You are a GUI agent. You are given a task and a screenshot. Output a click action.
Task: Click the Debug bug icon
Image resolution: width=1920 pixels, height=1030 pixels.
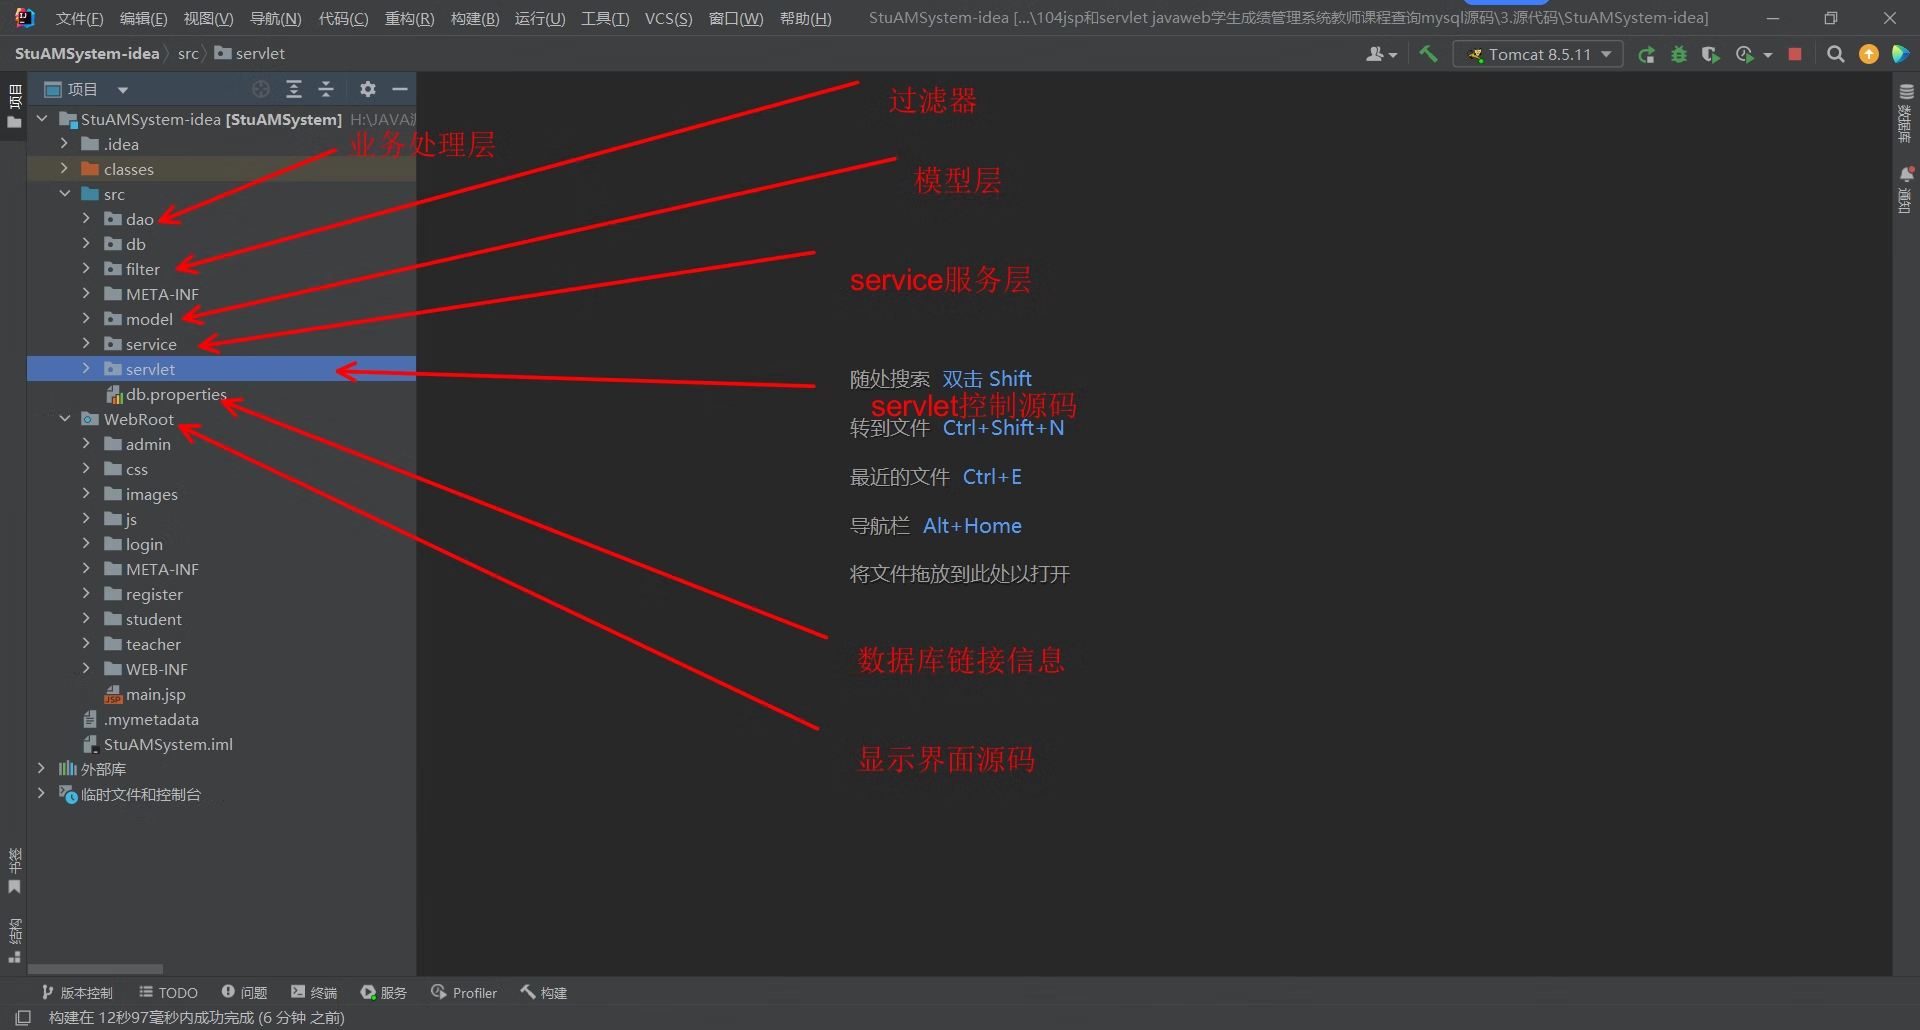pyautogui.click(x=1679, y=55)
